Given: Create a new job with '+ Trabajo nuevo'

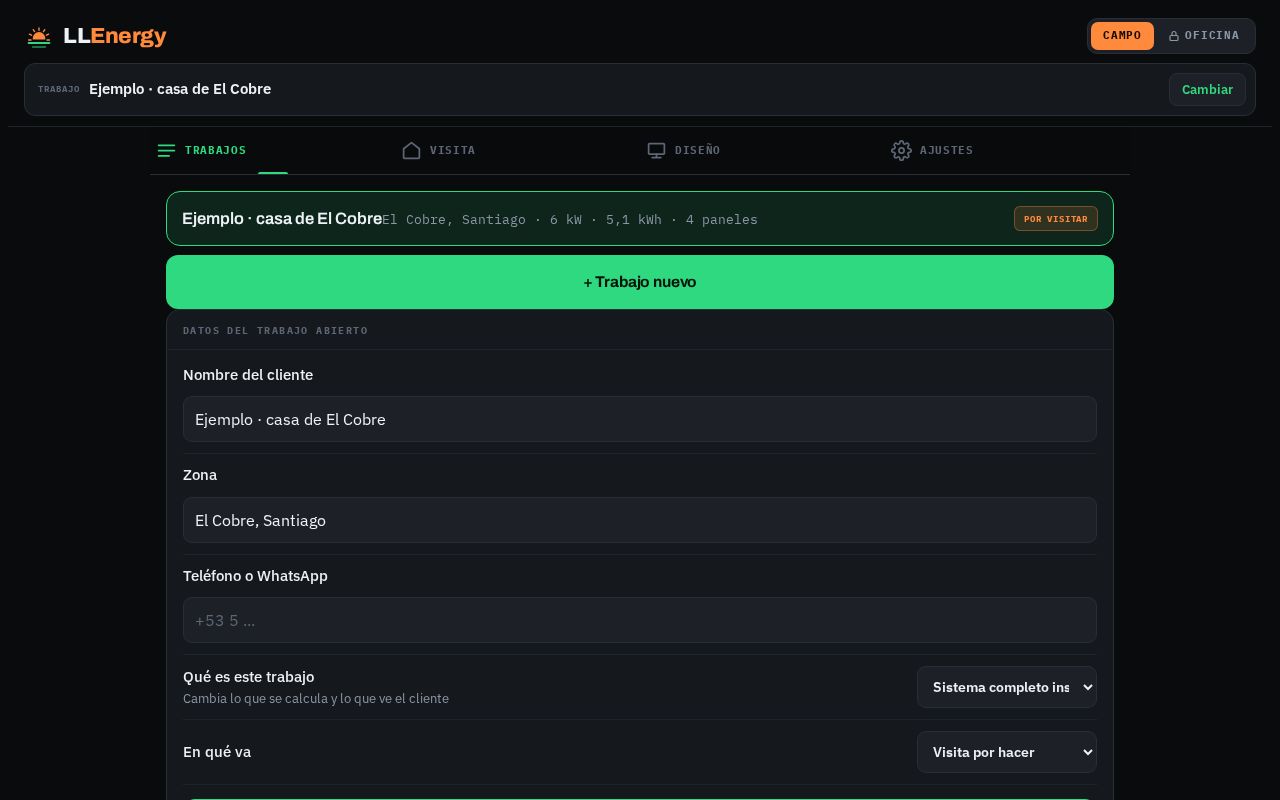Looking at the screenshot, I should pos(640,282).
